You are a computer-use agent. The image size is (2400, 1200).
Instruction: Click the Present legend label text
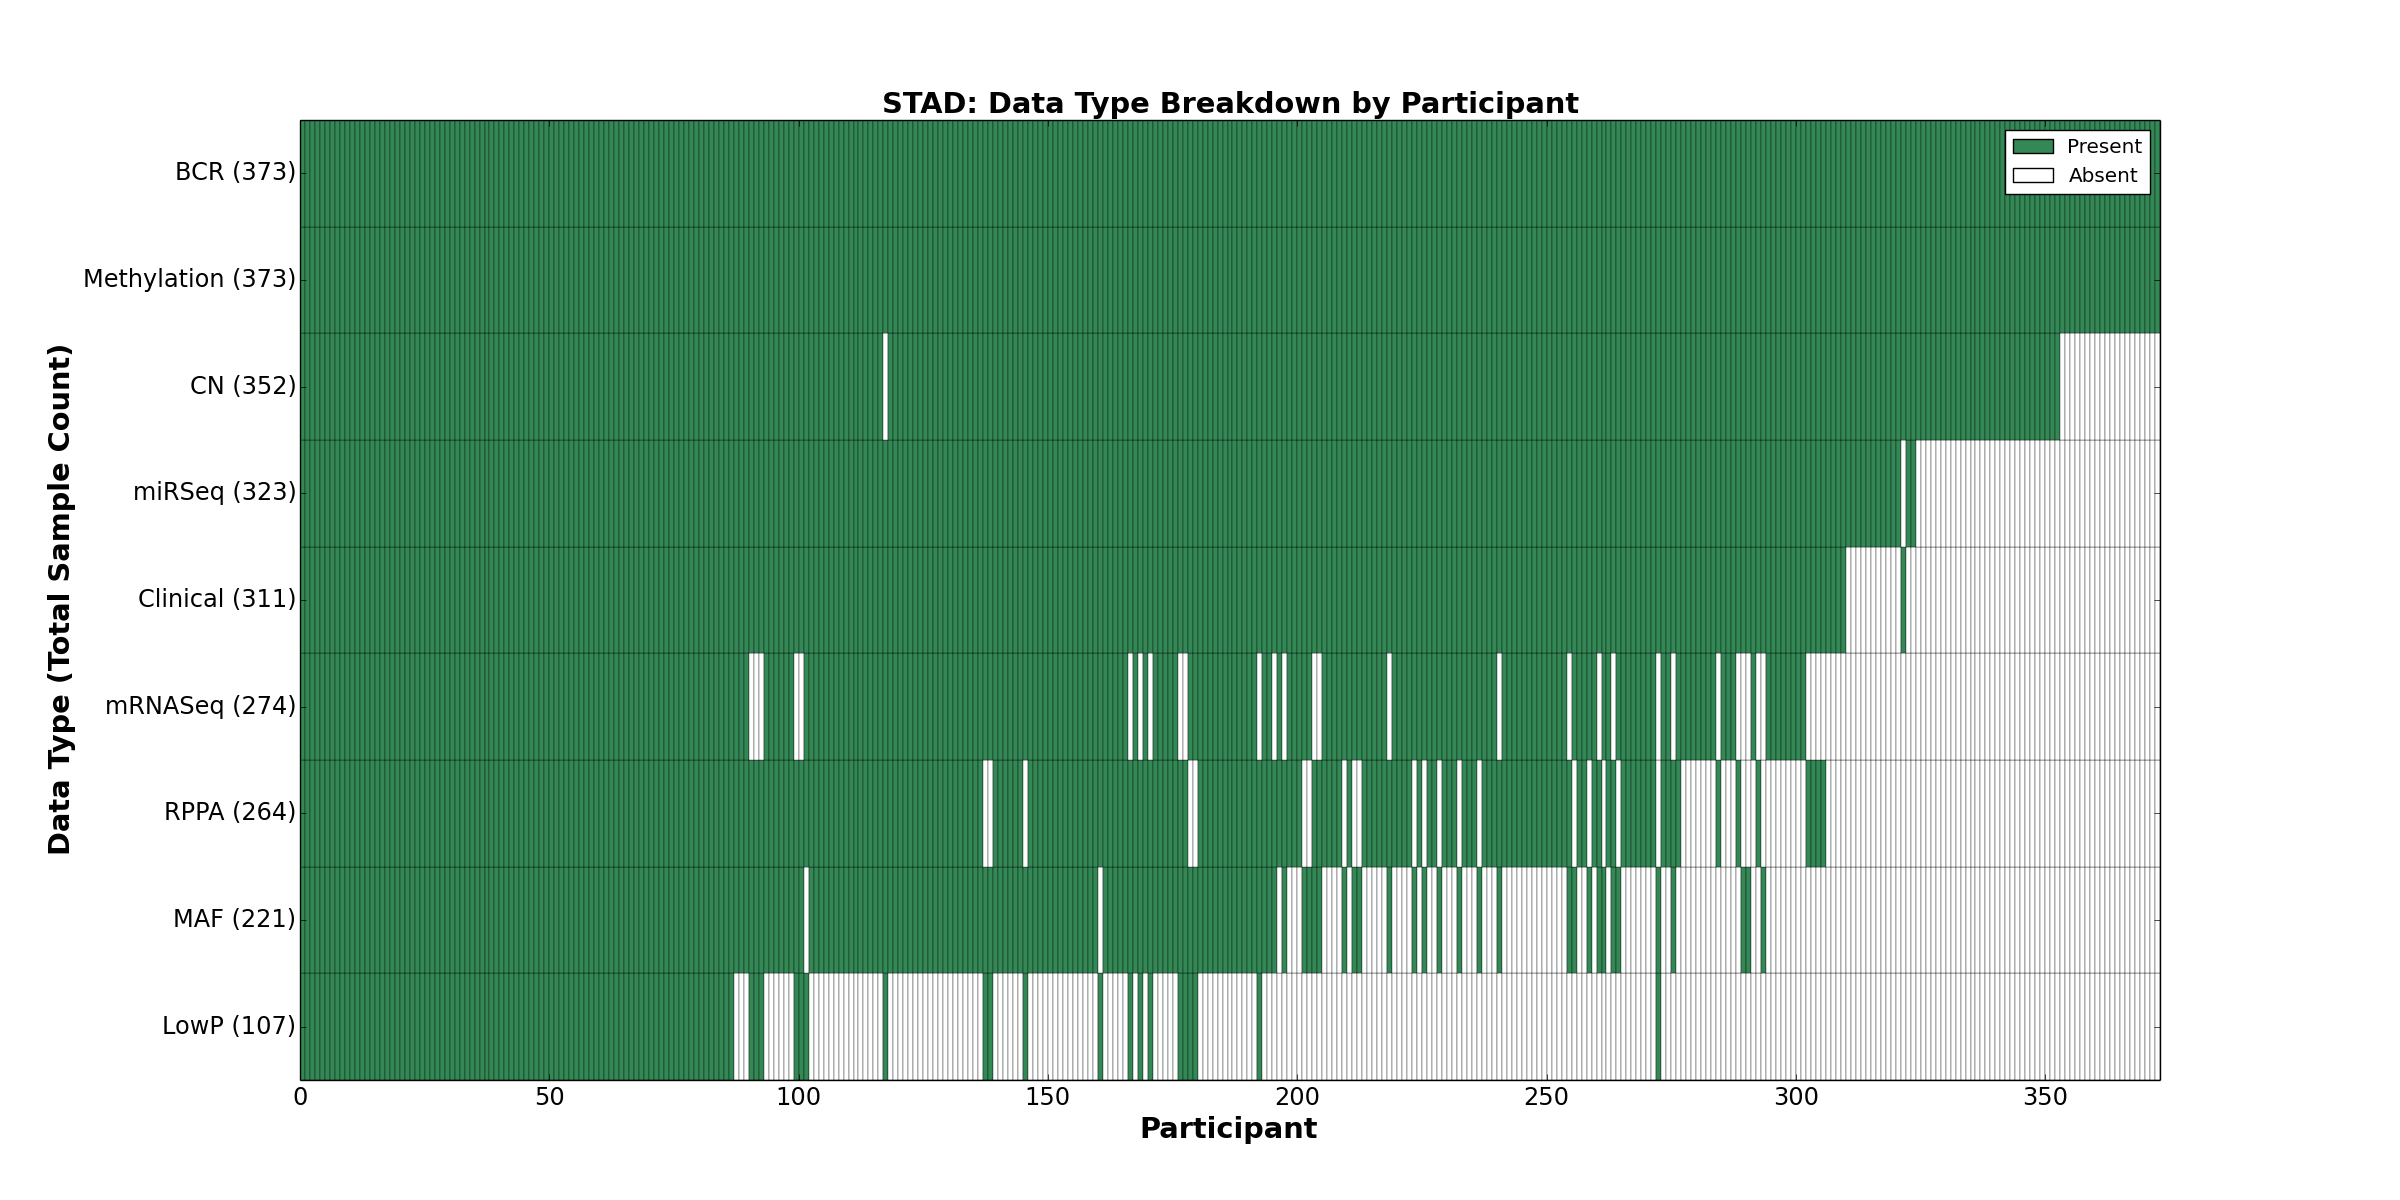[x=2104, y=147]
